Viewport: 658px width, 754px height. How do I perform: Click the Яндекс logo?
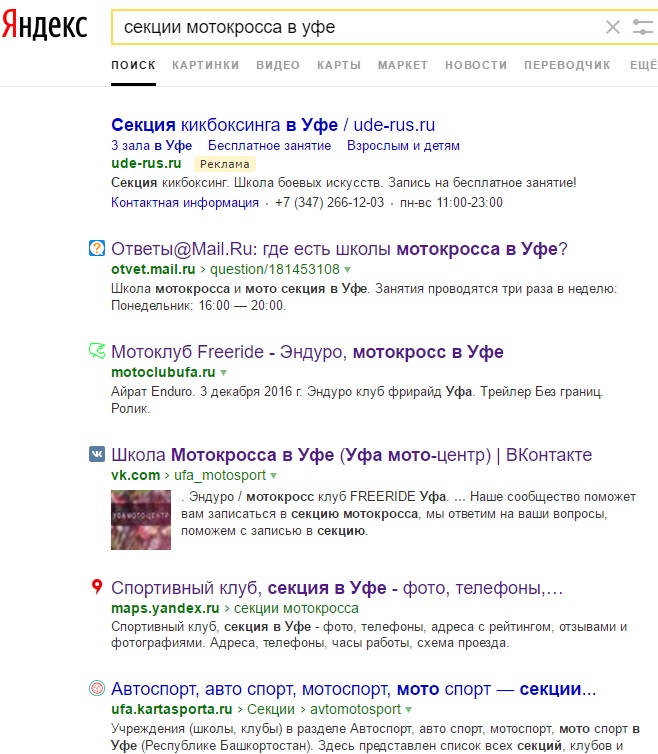[x=44, y=25]
